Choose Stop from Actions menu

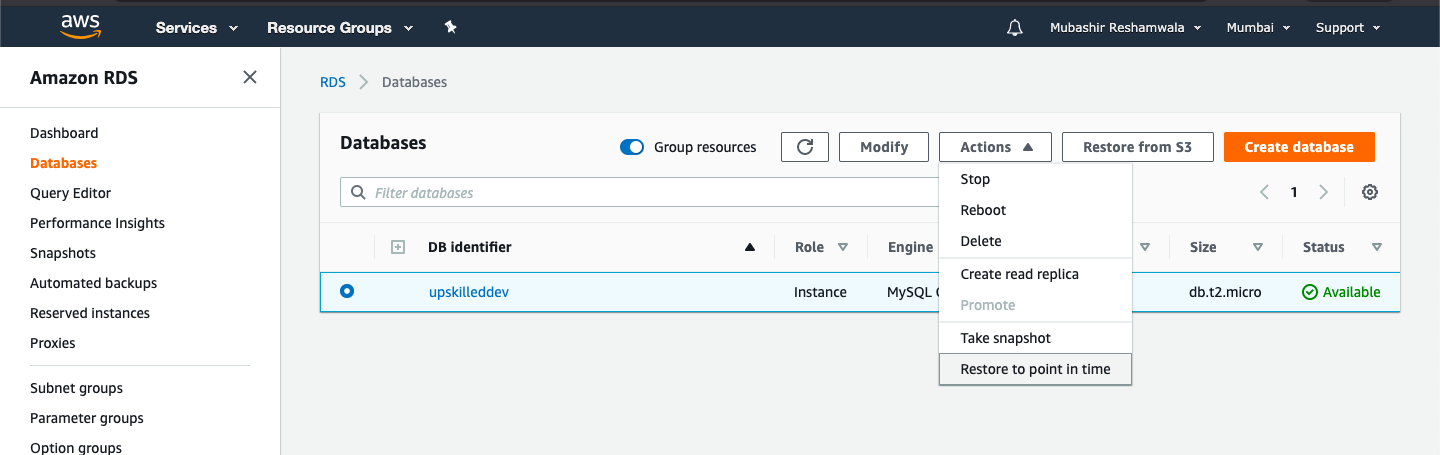point(1035,179)
